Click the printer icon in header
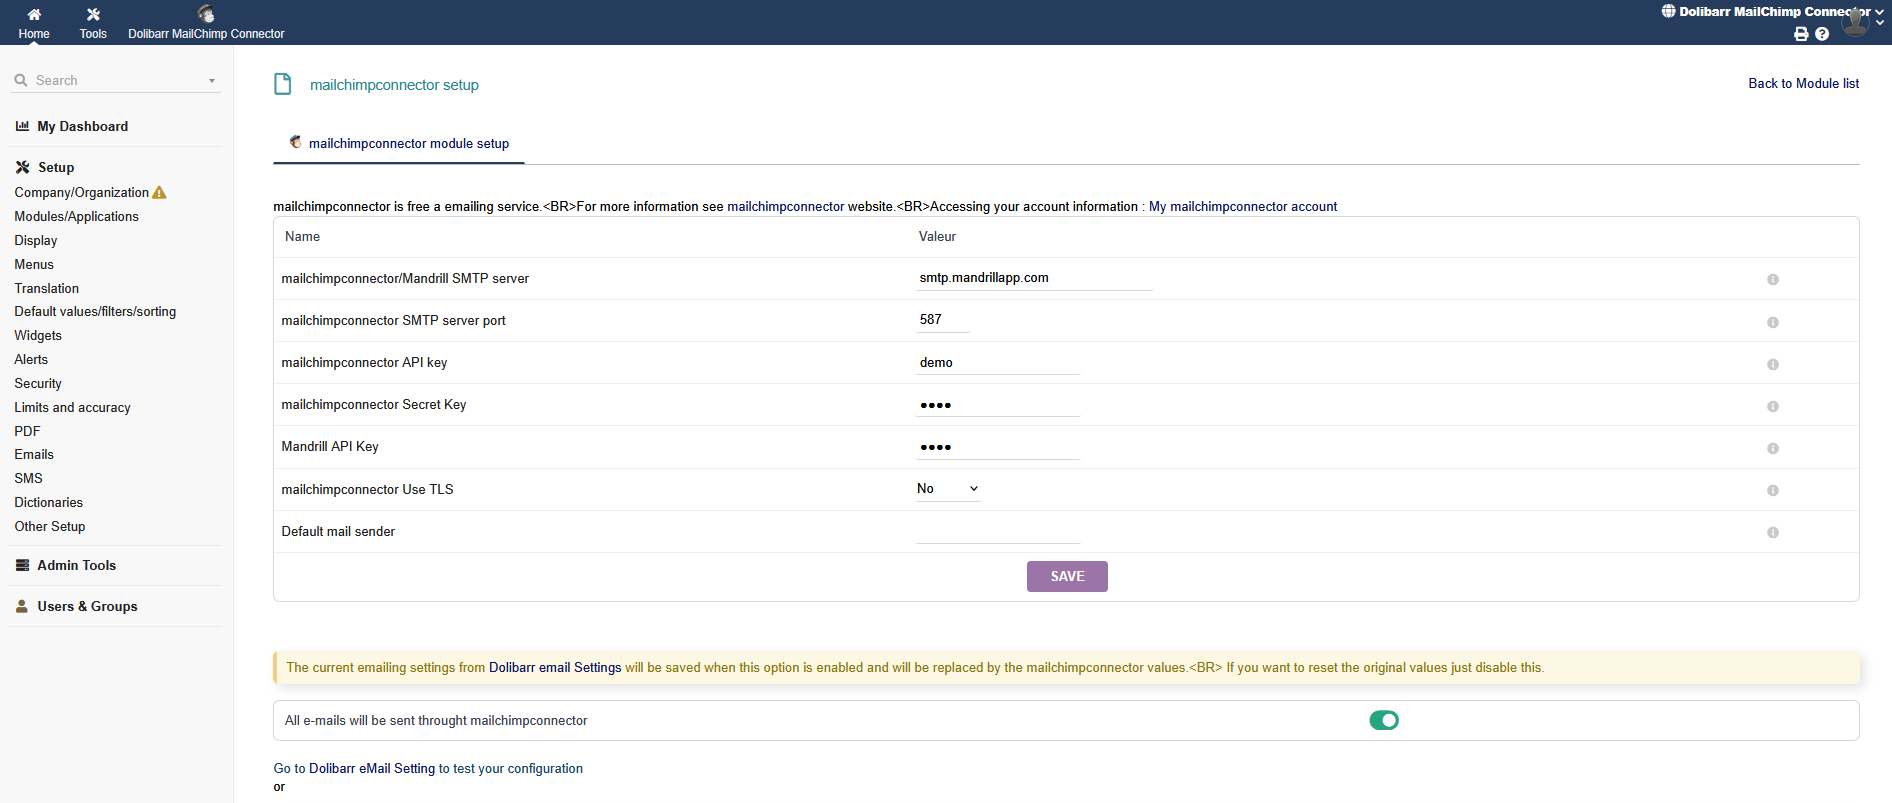This screenshot has height=803, width=1892. click(1801, 34)
